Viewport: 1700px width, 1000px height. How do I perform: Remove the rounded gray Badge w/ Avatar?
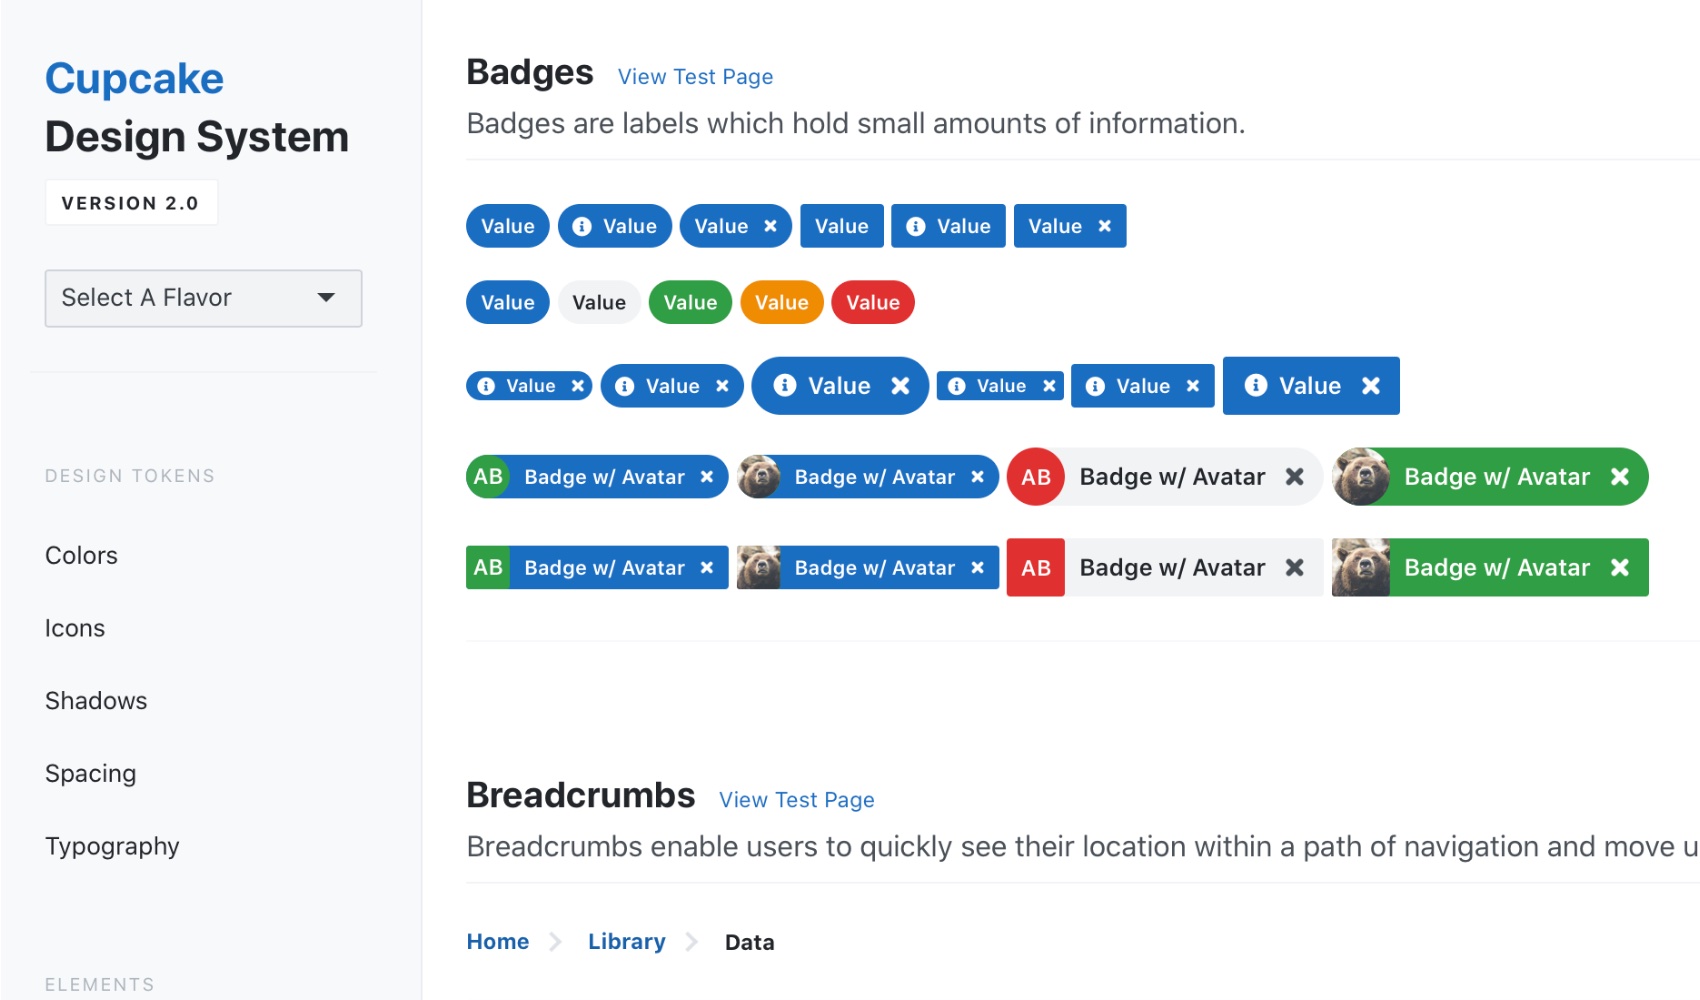click(x=1294, y=477)
